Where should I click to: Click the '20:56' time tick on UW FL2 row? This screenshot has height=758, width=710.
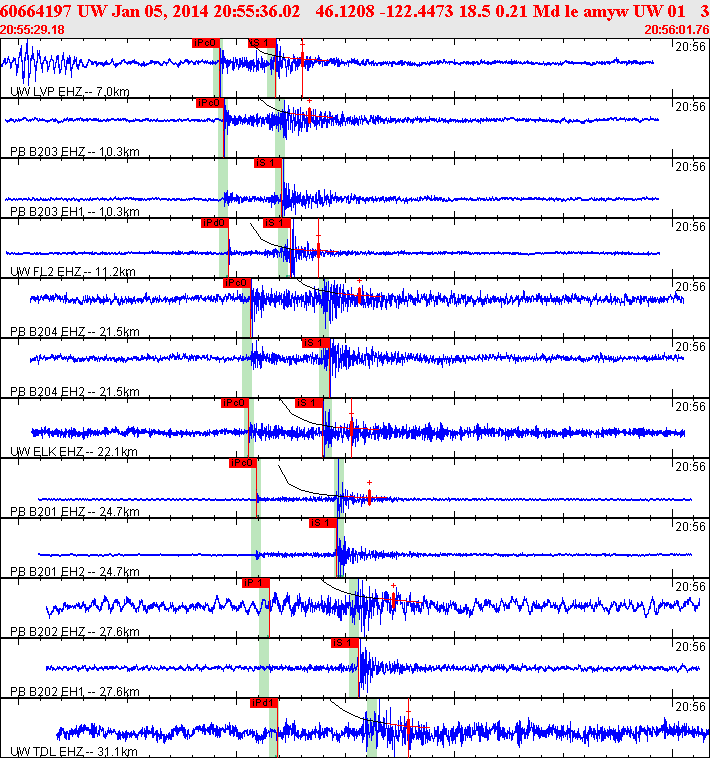[690, 226]
